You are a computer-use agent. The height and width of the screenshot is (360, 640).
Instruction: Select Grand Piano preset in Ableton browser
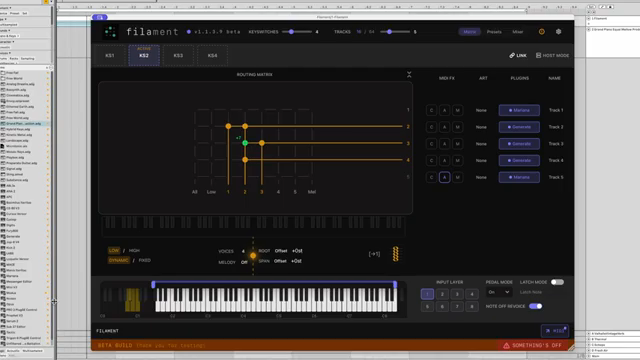click(24, 123)
